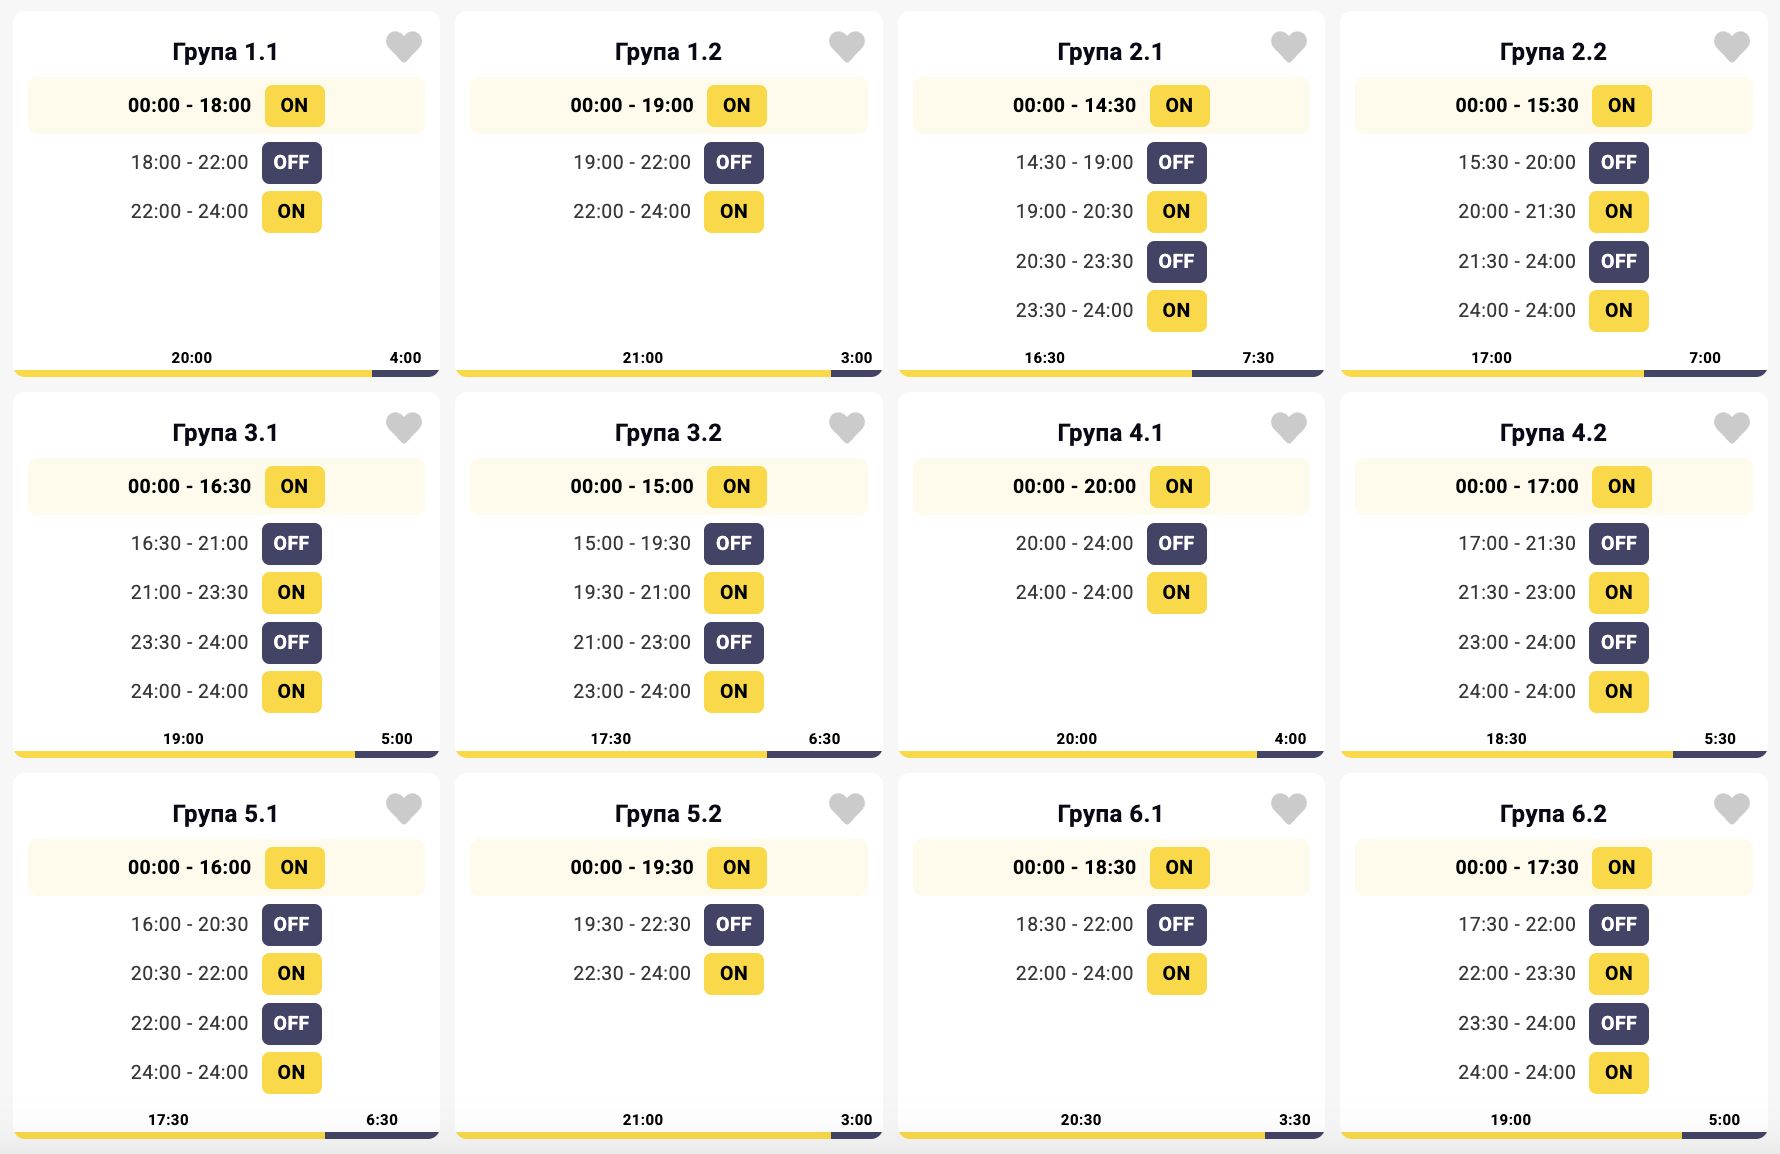Click OFF badge for 17:00 - 21:30 in Група 4.2
The height and width of the screenshot is (1154, 1780).
click(1618, 544)
